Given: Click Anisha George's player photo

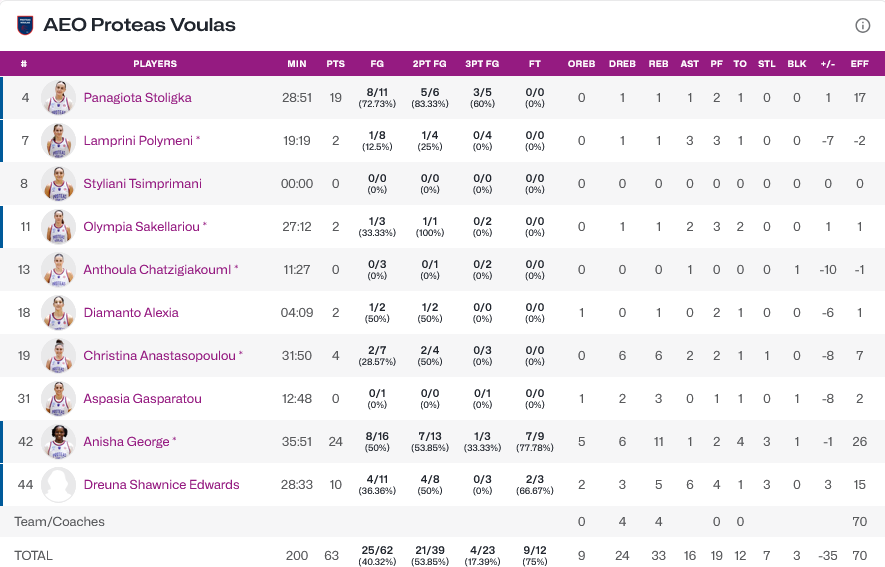Looking at the screenshot, I should click(59, 442).
